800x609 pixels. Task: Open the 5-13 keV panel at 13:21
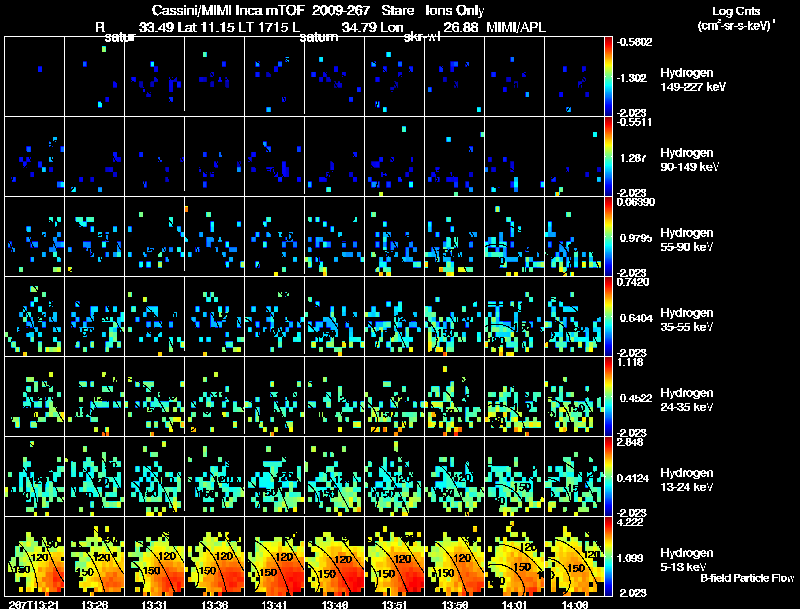coord(35,557)
